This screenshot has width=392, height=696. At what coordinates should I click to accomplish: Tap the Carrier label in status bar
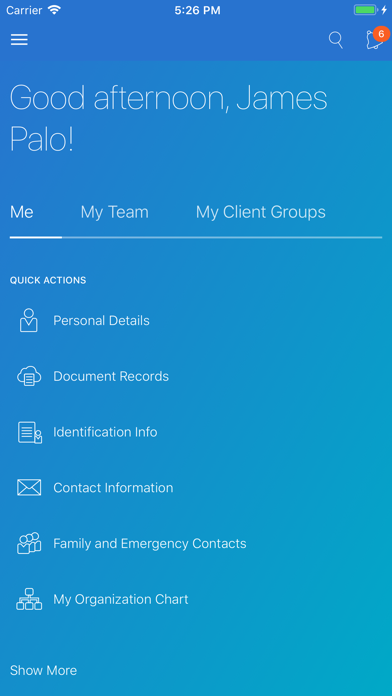click(x=24, y=10)
